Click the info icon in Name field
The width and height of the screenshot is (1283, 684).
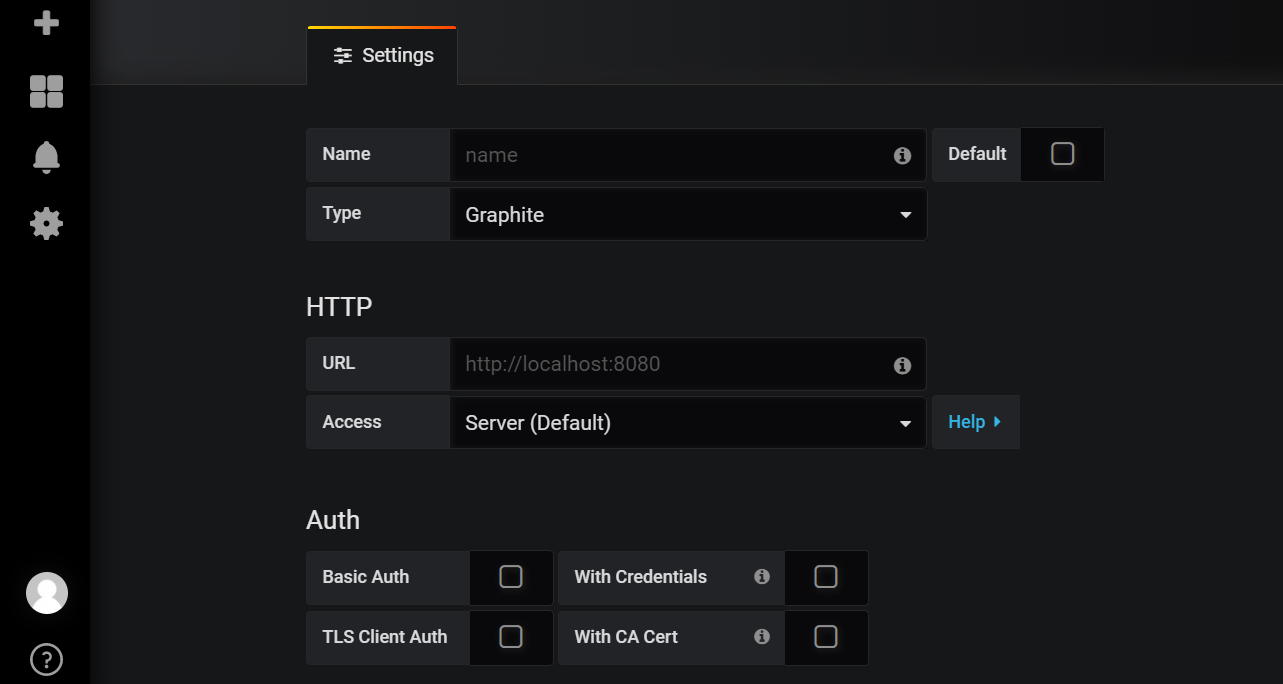point(902,156)
